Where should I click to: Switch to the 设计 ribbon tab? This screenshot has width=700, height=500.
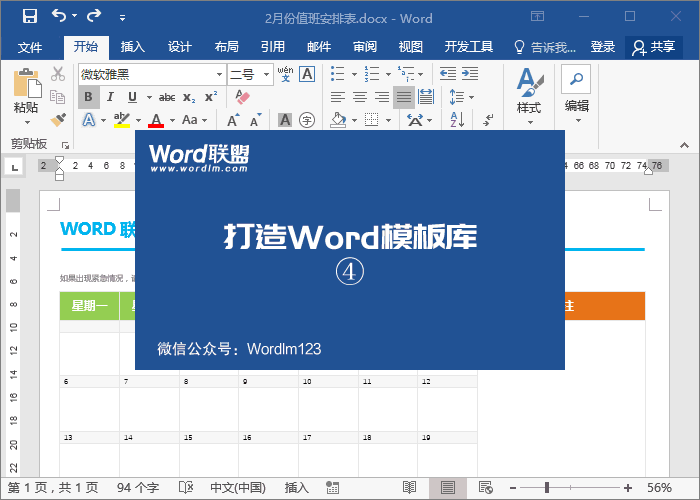coord(179,46)
